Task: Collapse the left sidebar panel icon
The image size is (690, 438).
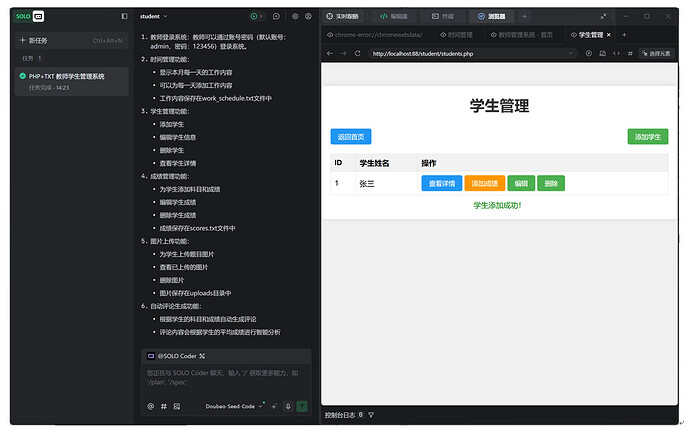Action: [x=124, y=16]
